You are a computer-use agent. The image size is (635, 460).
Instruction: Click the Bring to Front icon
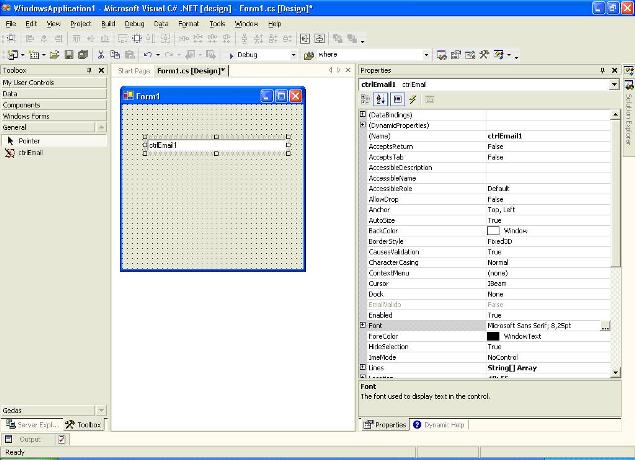(338, 39)
